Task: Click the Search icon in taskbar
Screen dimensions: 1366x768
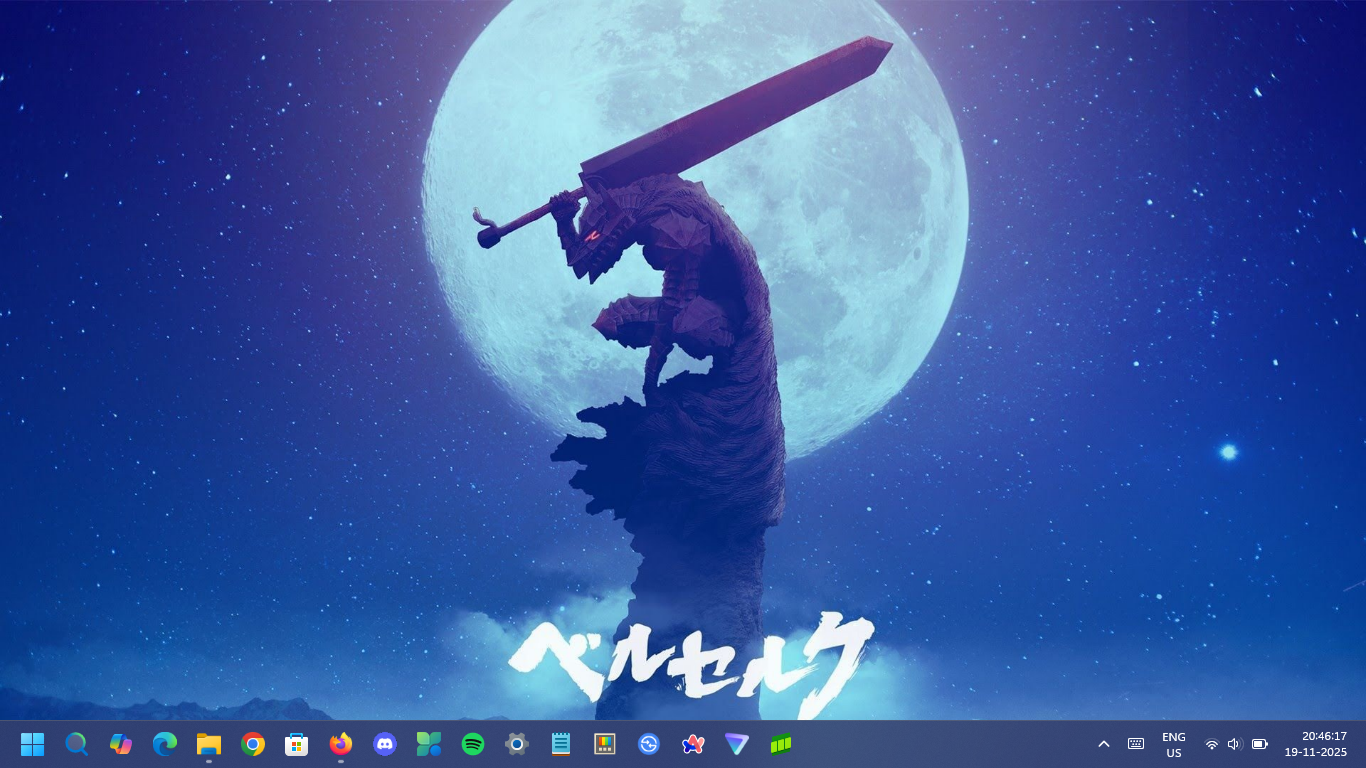Action: coord(77,744)
